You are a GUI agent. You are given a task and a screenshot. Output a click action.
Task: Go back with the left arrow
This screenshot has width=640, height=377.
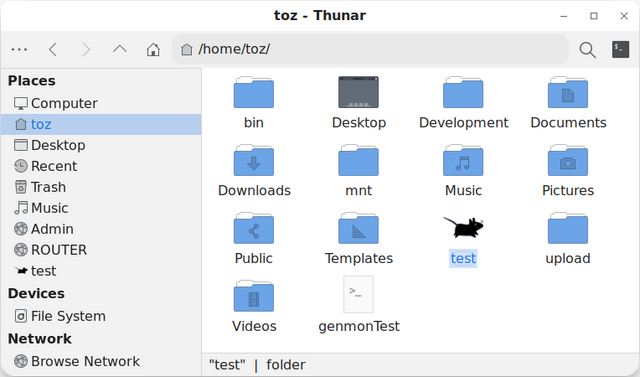tap(53, 50)
